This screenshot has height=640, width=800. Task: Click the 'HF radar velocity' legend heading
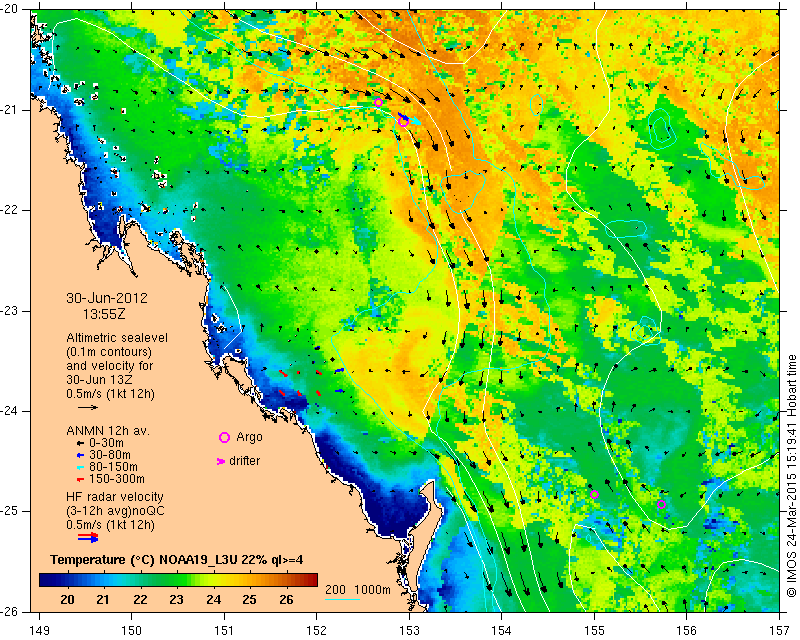115,497
